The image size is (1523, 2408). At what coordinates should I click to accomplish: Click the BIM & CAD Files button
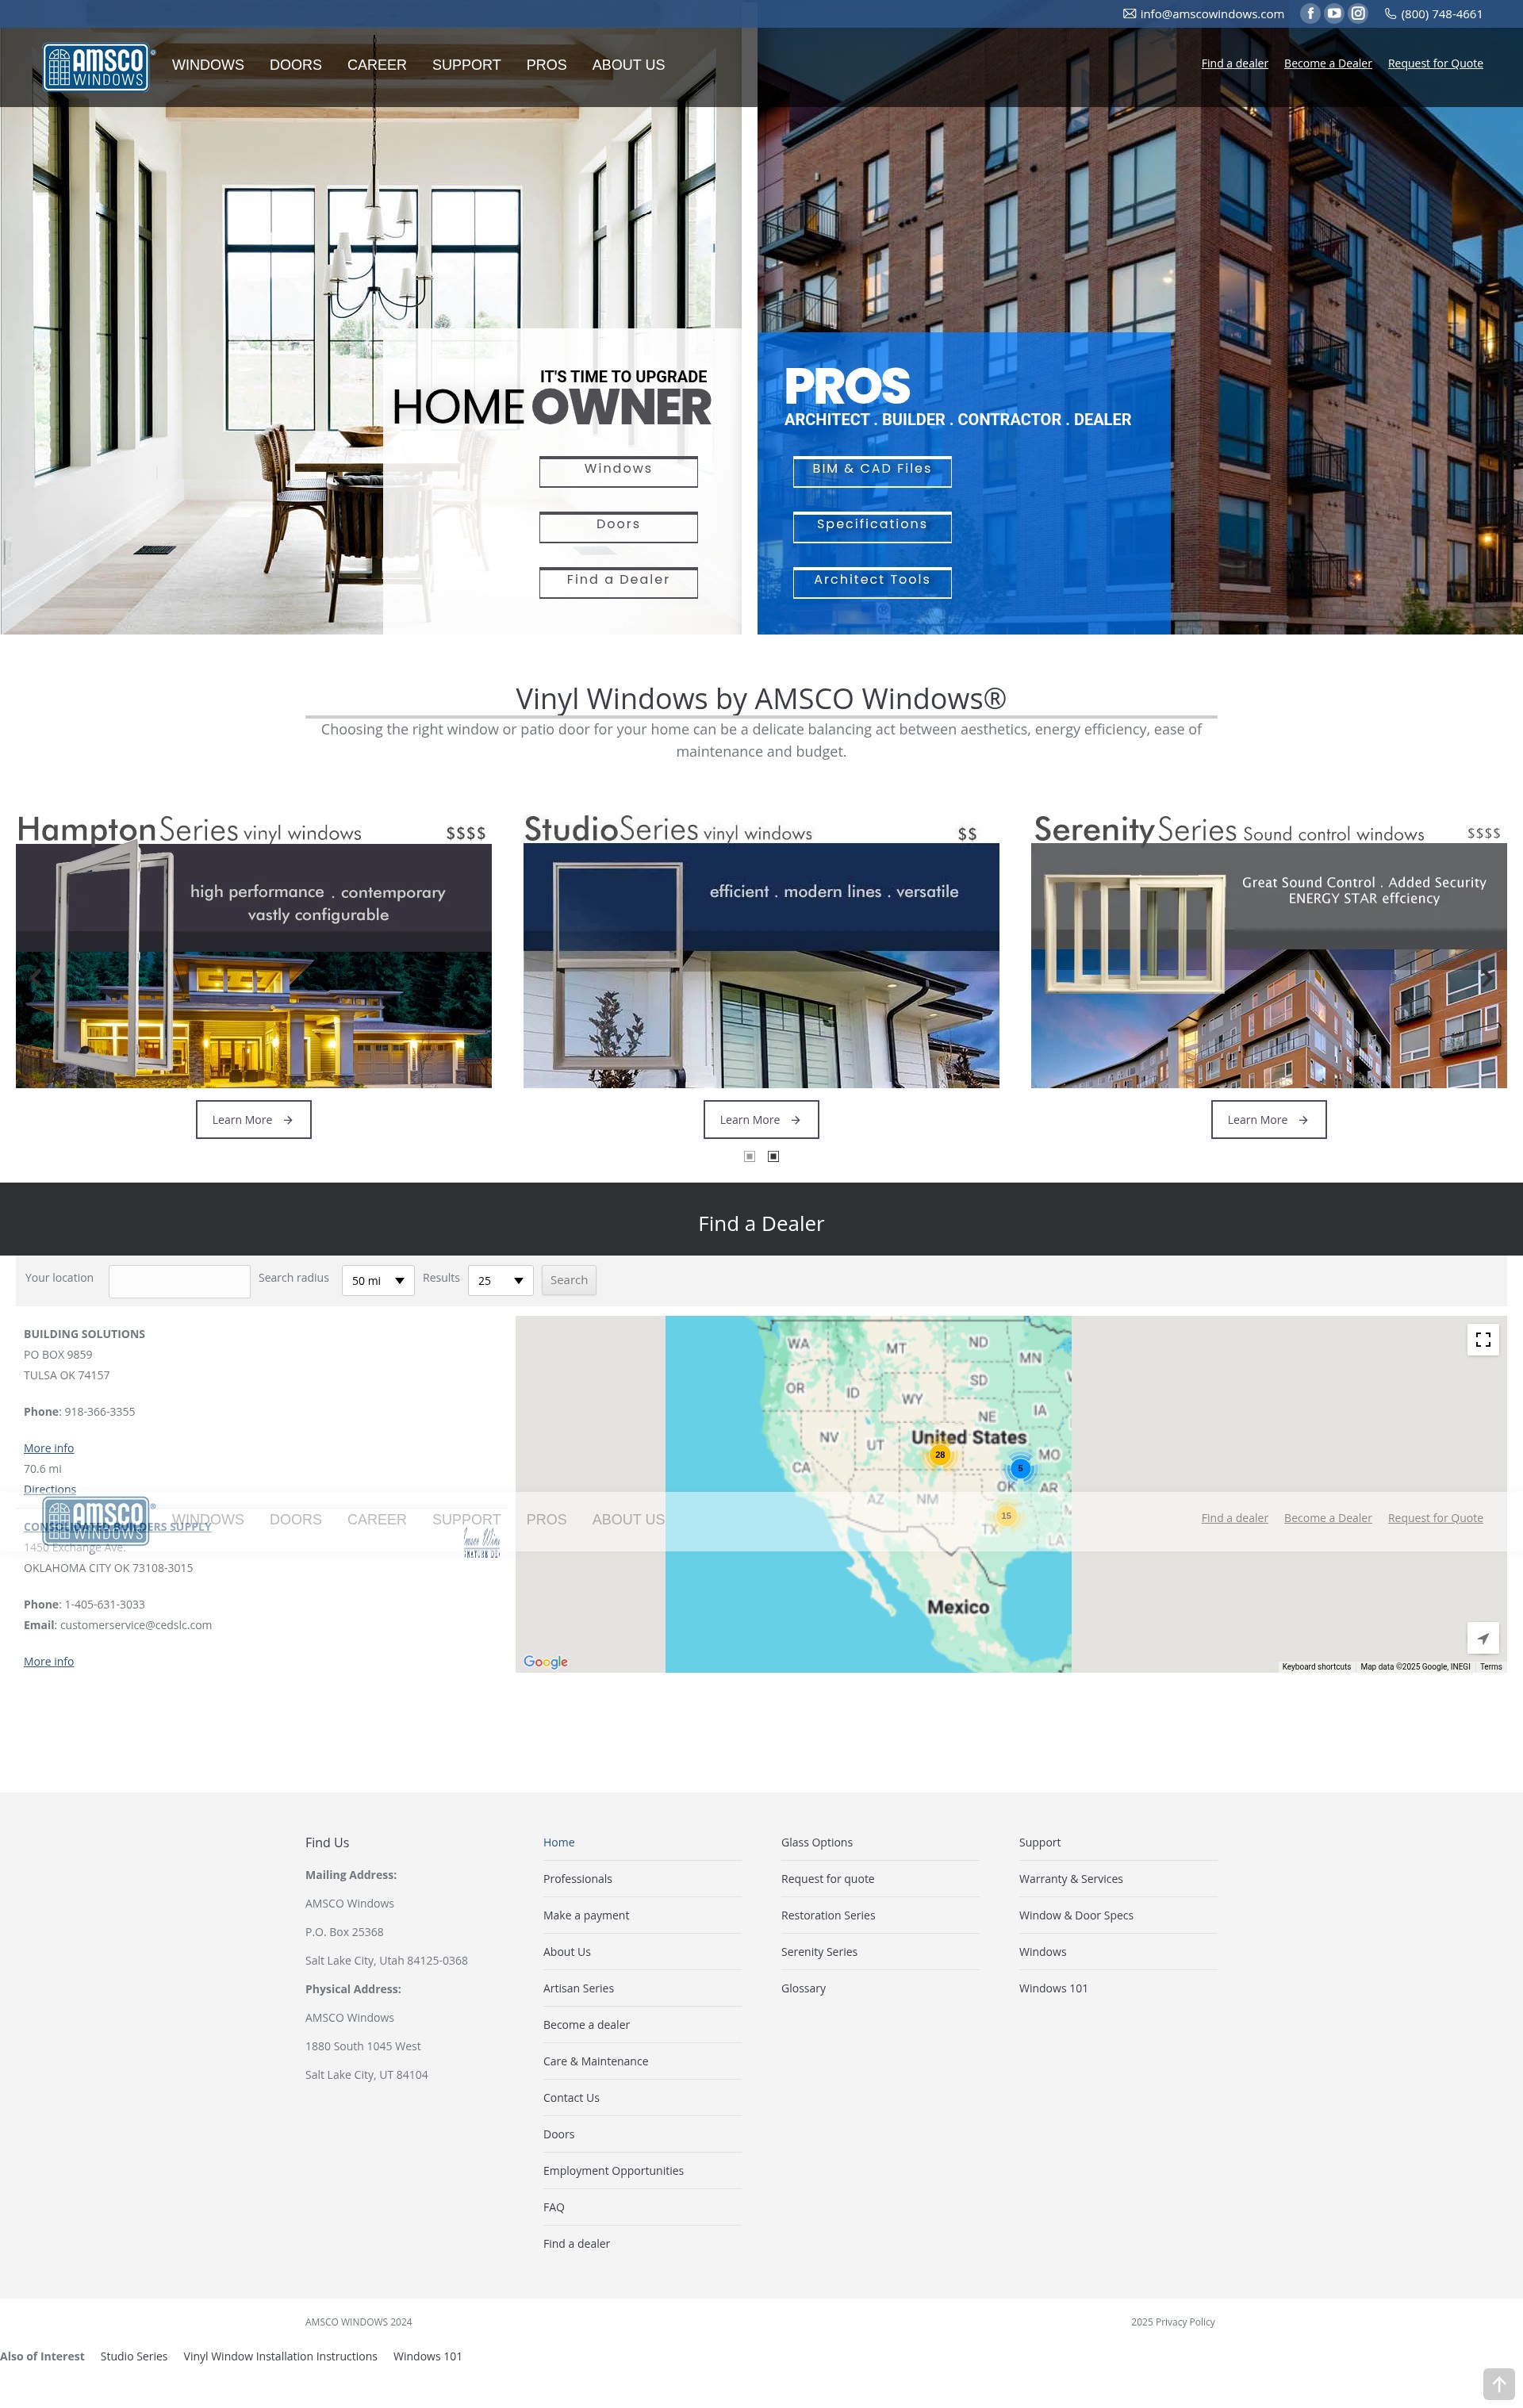tap(872, 471)
